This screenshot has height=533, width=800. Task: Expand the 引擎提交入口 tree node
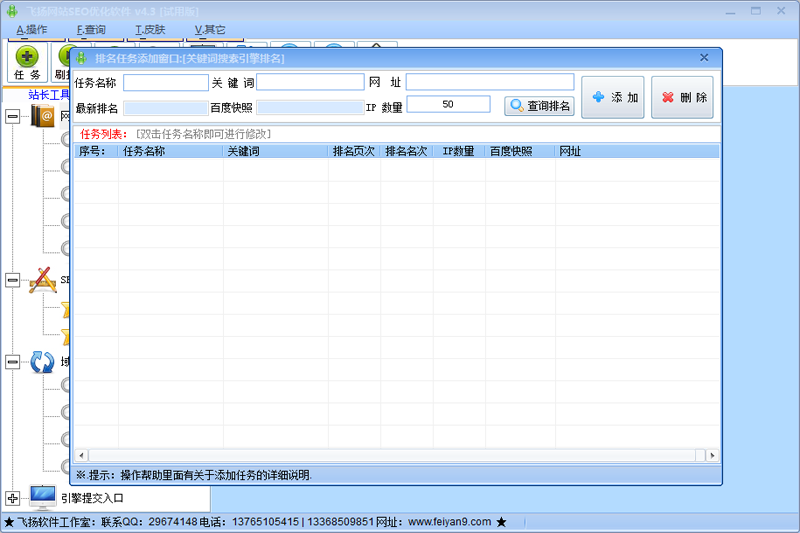(x=13, y=498)
